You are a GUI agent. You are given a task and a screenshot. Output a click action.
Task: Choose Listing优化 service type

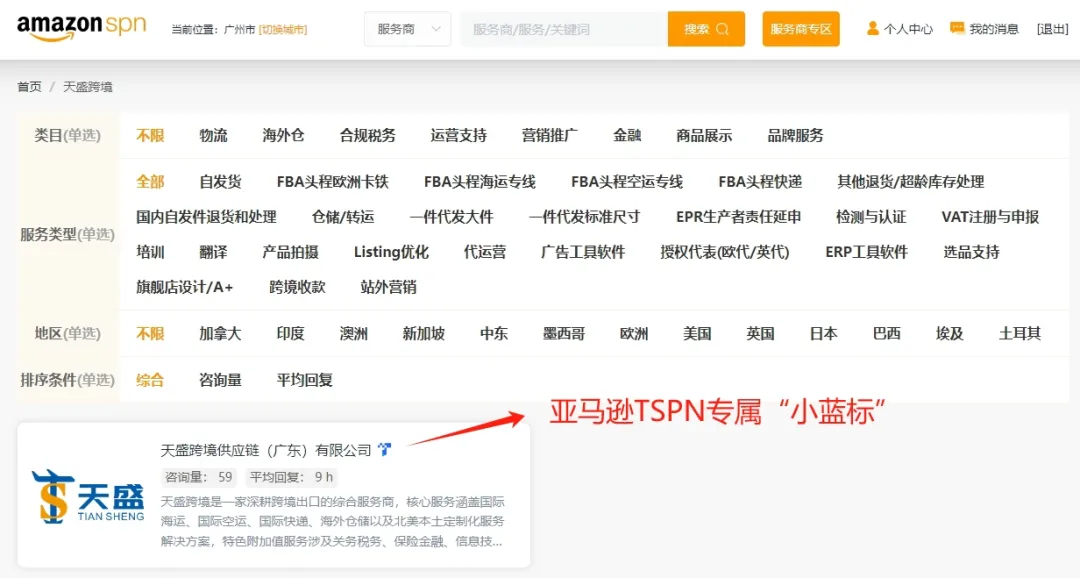click(391, 252)
